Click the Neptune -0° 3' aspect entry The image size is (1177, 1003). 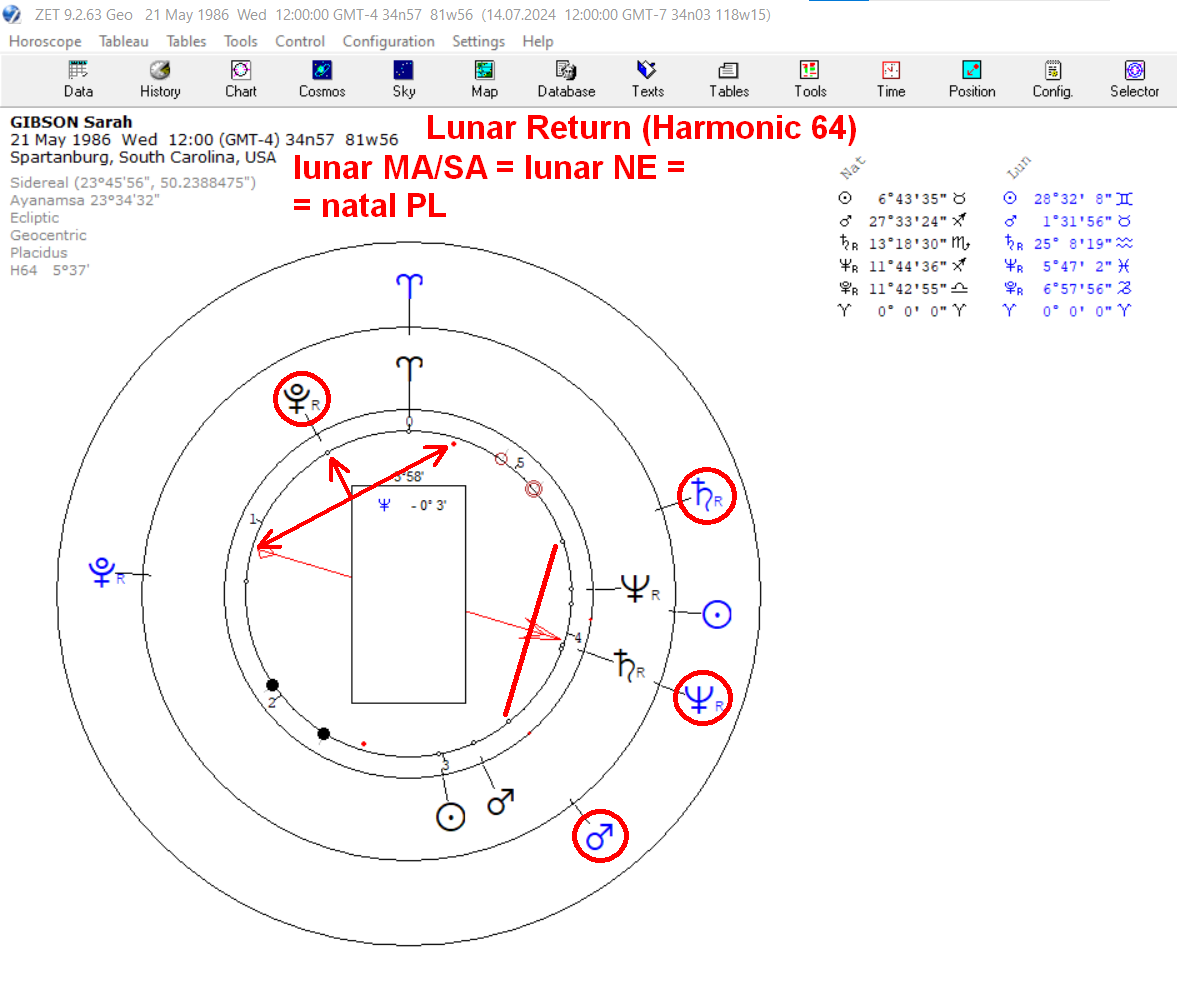pyautogui.click(x=412, y=505)
